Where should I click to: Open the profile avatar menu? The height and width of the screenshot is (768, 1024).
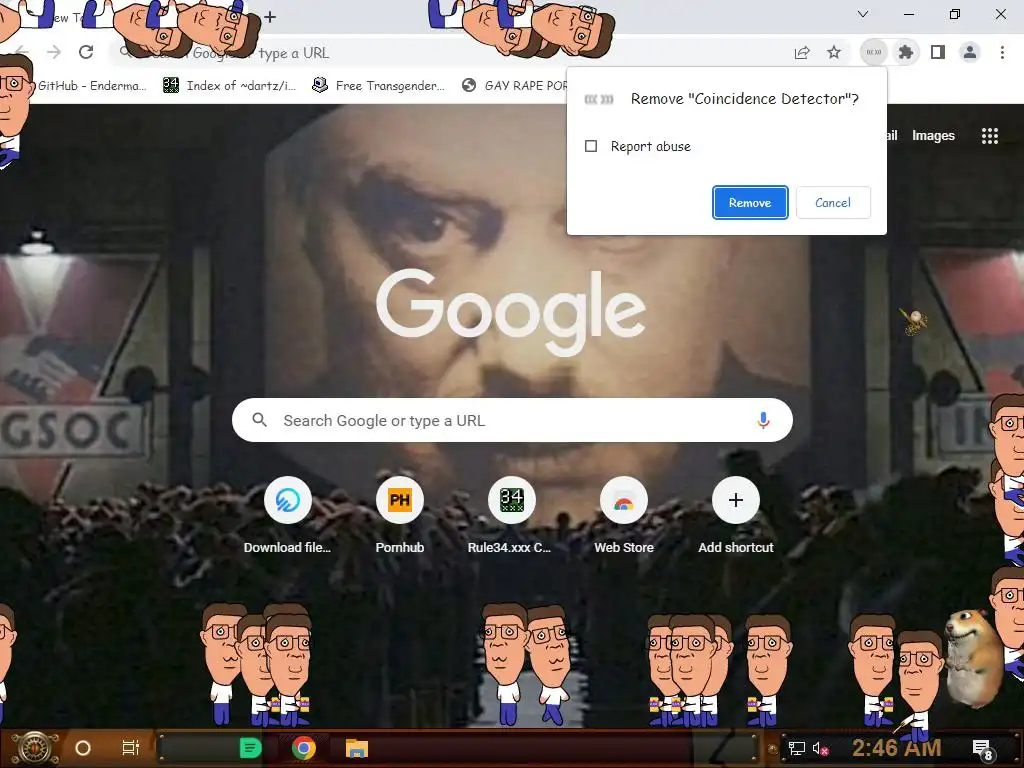[970, 52]
